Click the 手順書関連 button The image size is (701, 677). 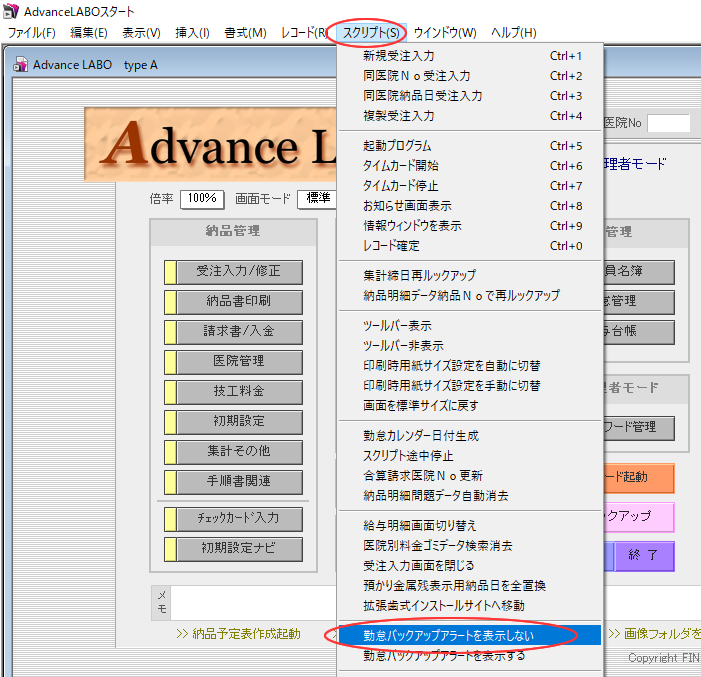233,482
